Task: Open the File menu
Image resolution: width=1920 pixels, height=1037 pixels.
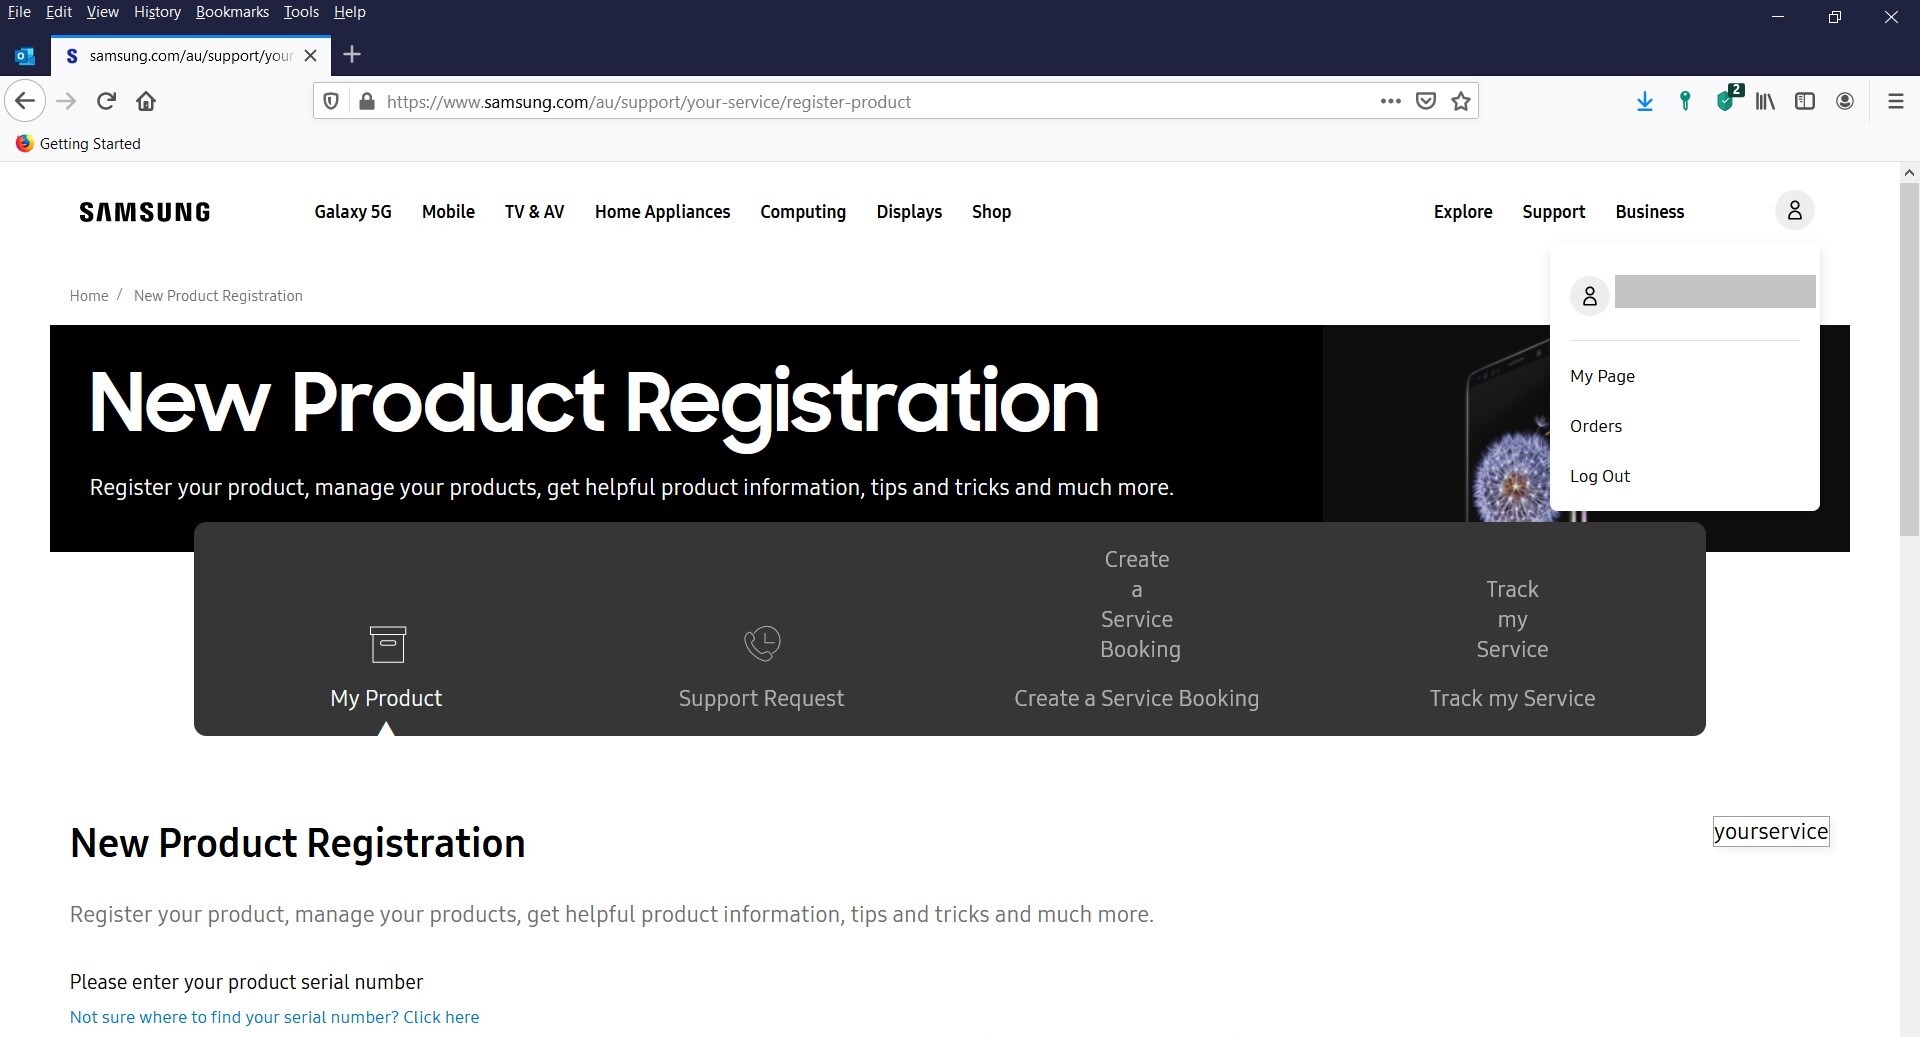Action: (19, 12)
